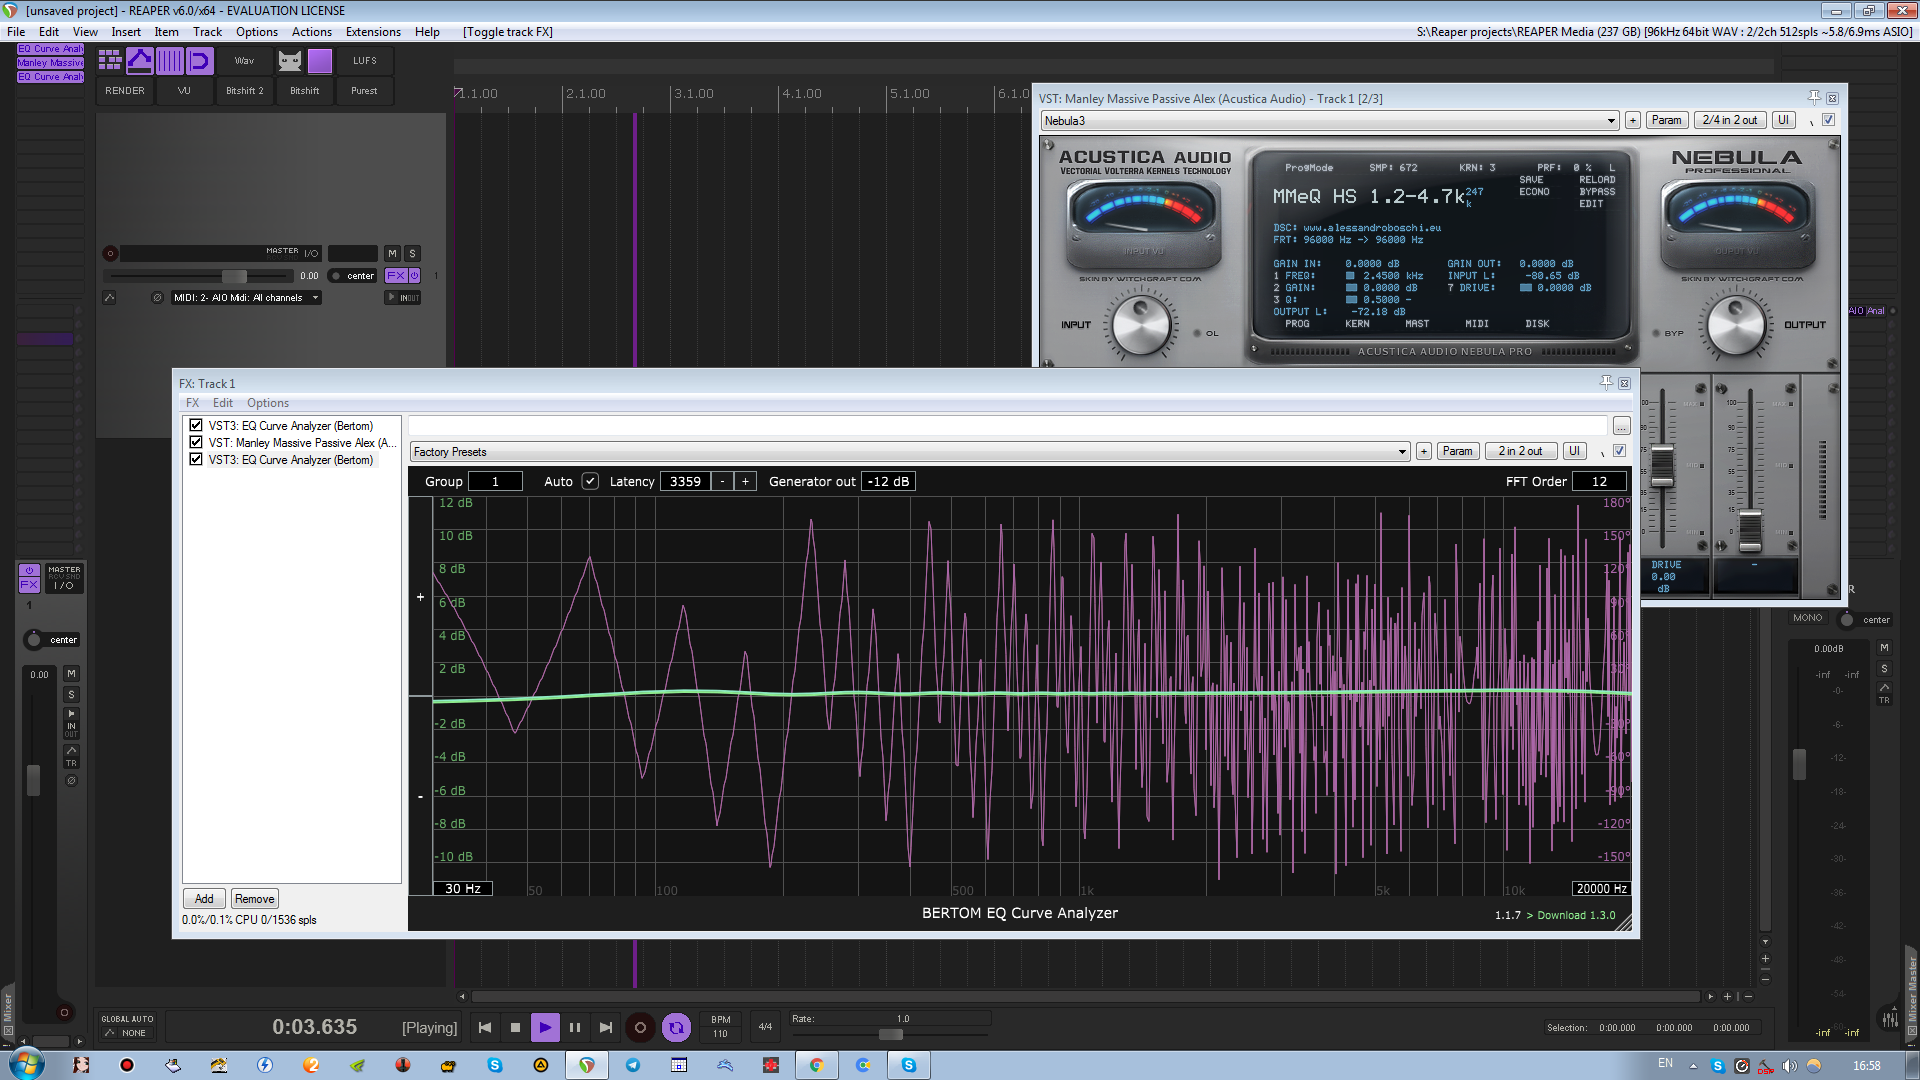Click the 2 in 2 out pin connector button

click(x=1520, y=451)
